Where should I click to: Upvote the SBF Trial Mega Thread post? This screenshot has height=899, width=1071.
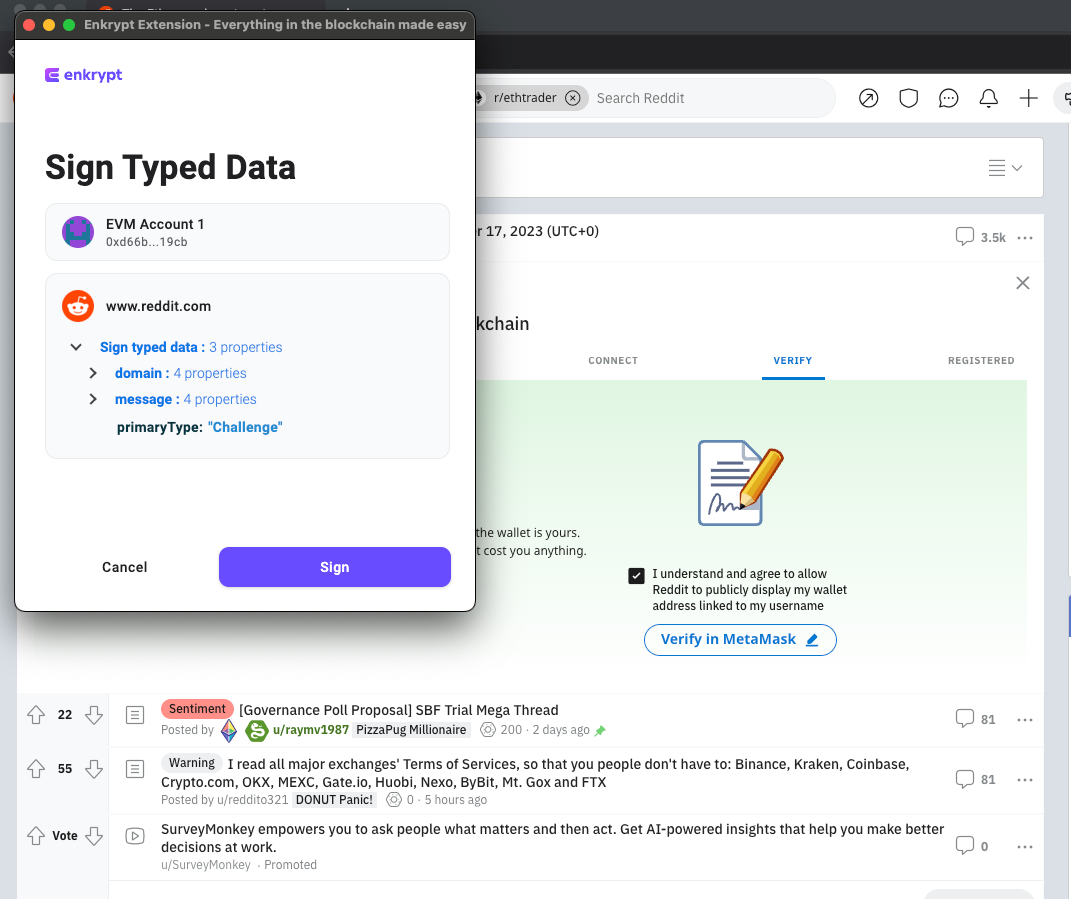(x=36, y=715)
